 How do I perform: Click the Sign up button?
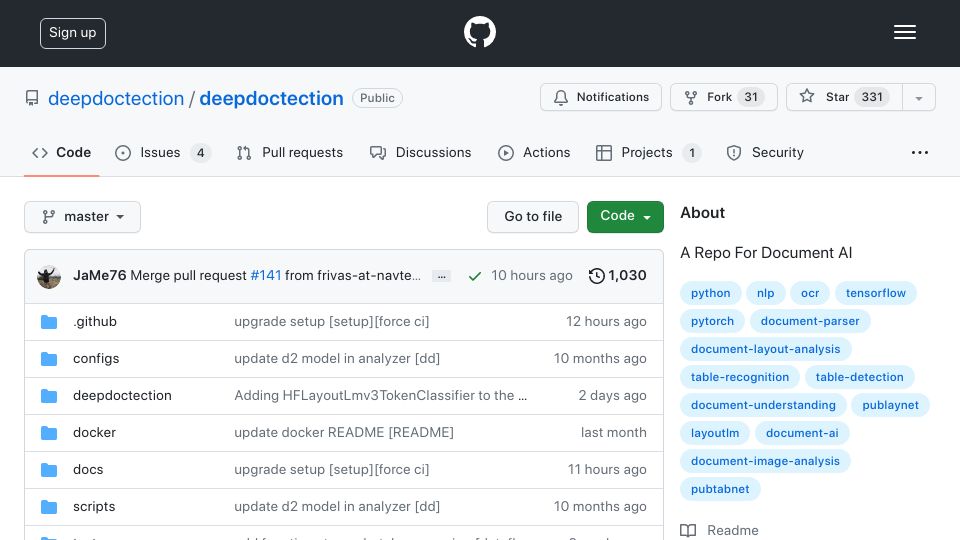(x=73, y=33)
